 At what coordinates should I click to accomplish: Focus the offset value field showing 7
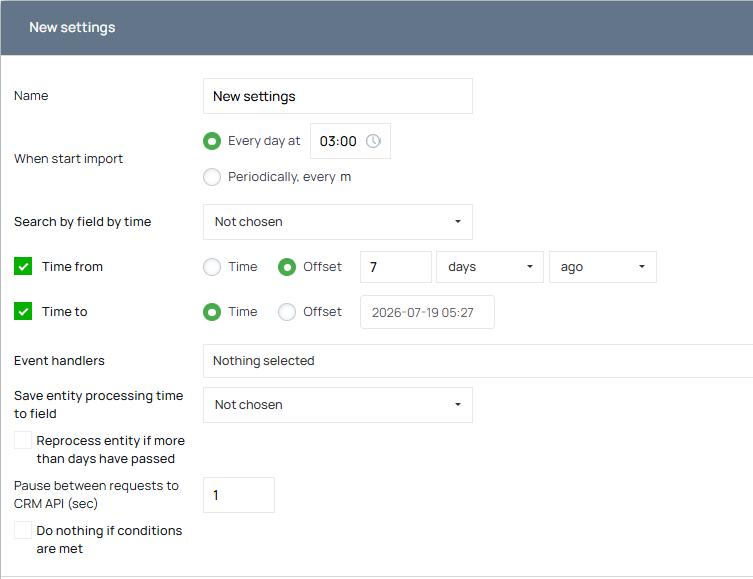[396, 267]
